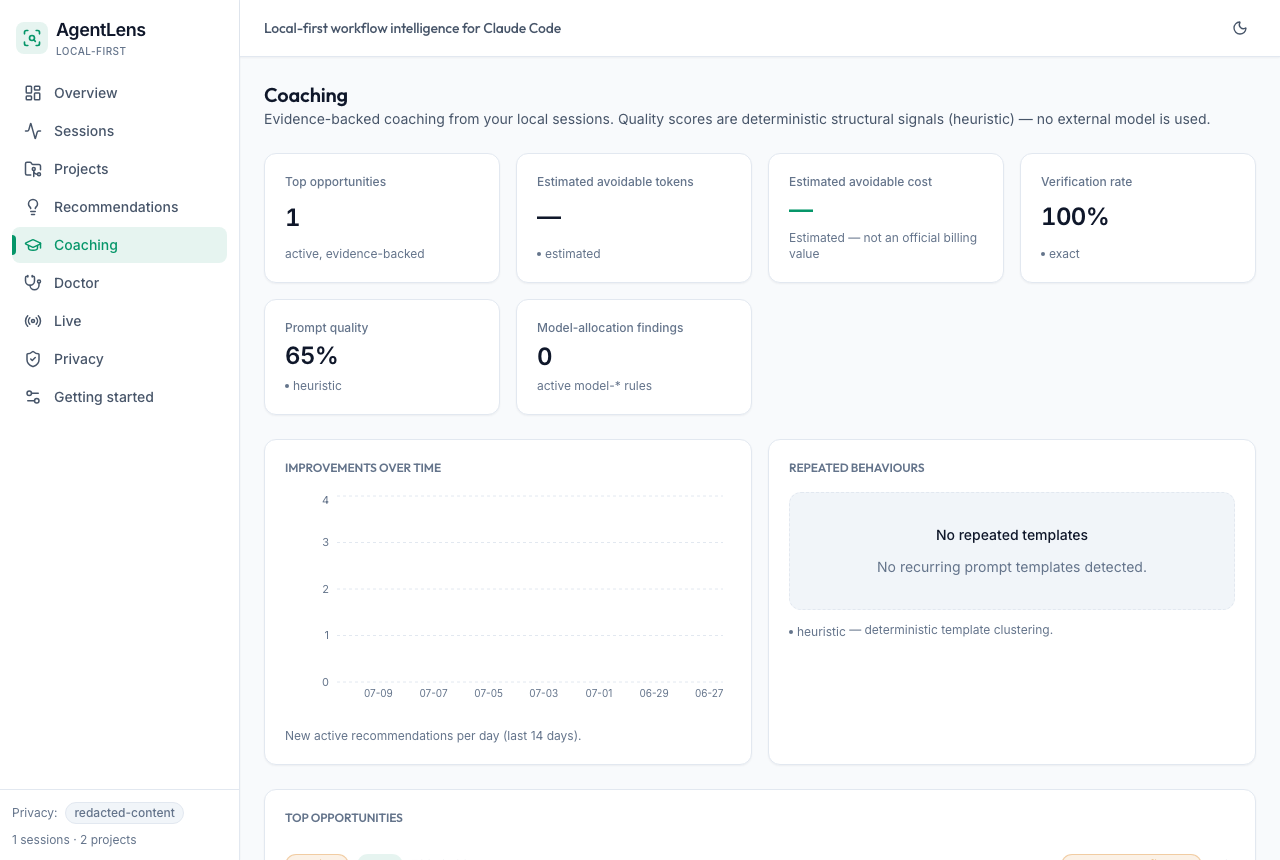The width and height of the screenshot is (1280, 860).
Task: Open the Getting started guide
Action: [x=119, y=397]
